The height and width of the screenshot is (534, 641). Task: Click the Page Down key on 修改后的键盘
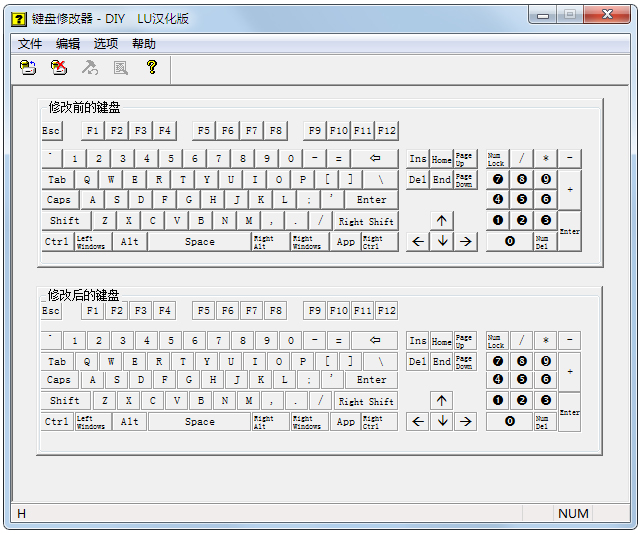(466, 361)
